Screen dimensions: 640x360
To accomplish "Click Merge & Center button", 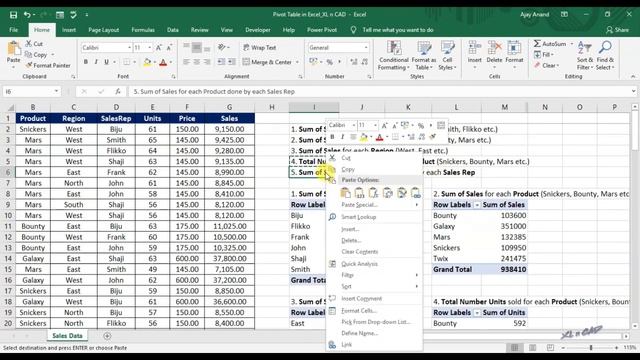I will (x=267, y=62).
